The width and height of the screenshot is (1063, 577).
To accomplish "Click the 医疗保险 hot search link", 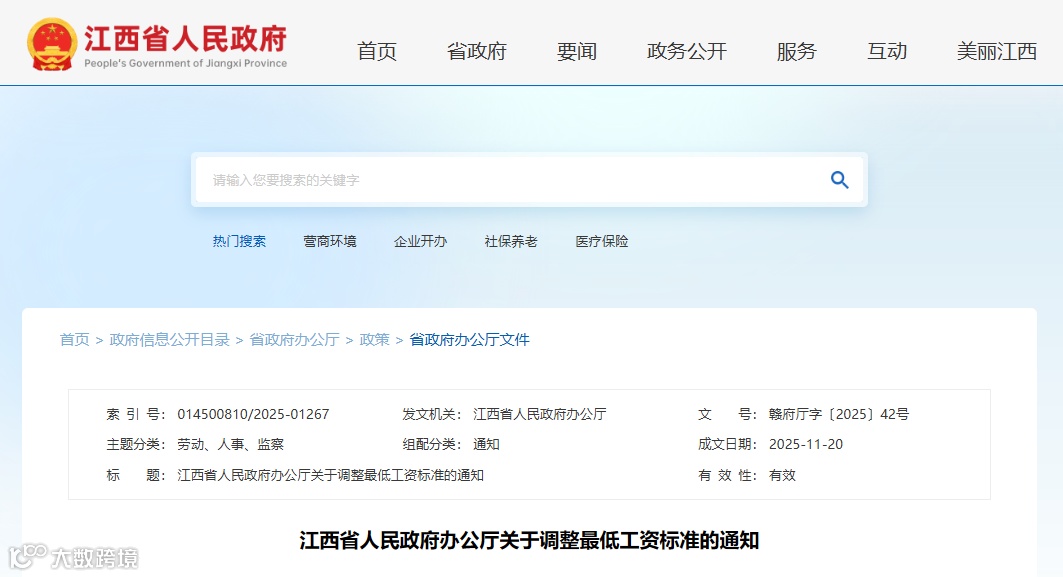I will click(x=602, y=241).
